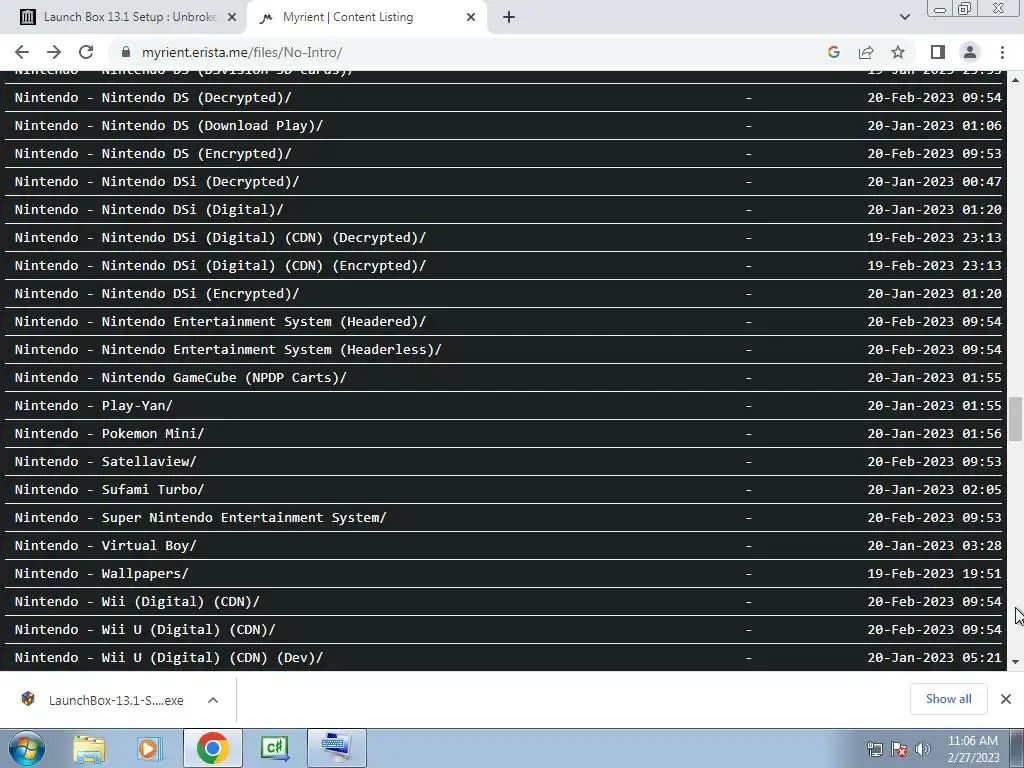Screen dimensions: 1024x768
Task: Open Nintendo DSi (Encrypted) folder
Action: coord(157,294)
